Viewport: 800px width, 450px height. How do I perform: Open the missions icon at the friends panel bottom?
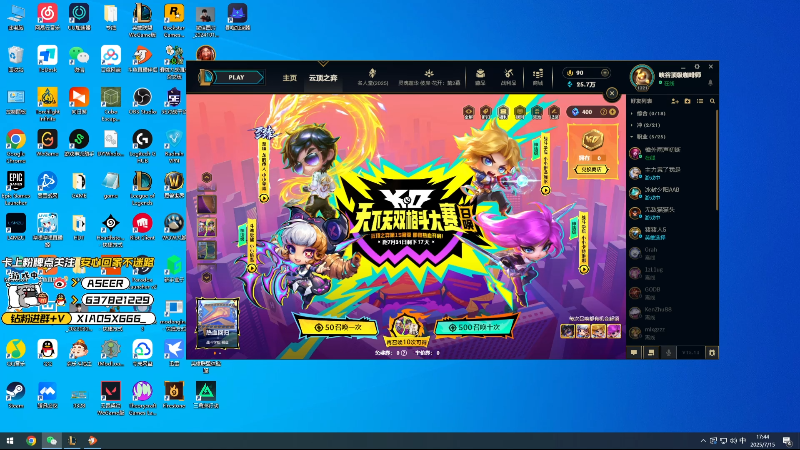click(x=651, y=353)
